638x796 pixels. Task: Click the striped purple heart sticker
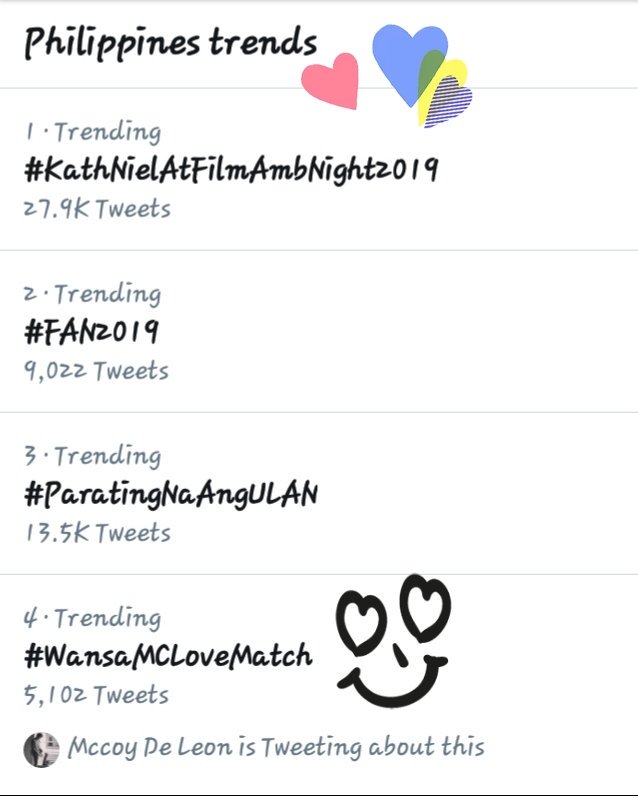coord(448,102)
